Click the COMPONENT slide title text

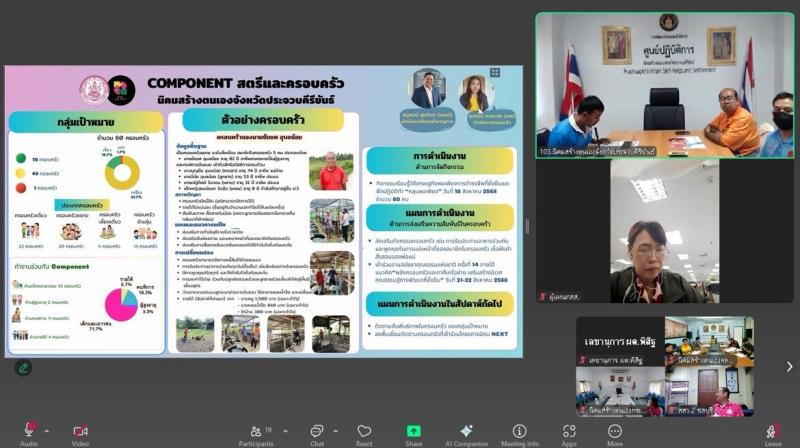(x=245, y=83)
